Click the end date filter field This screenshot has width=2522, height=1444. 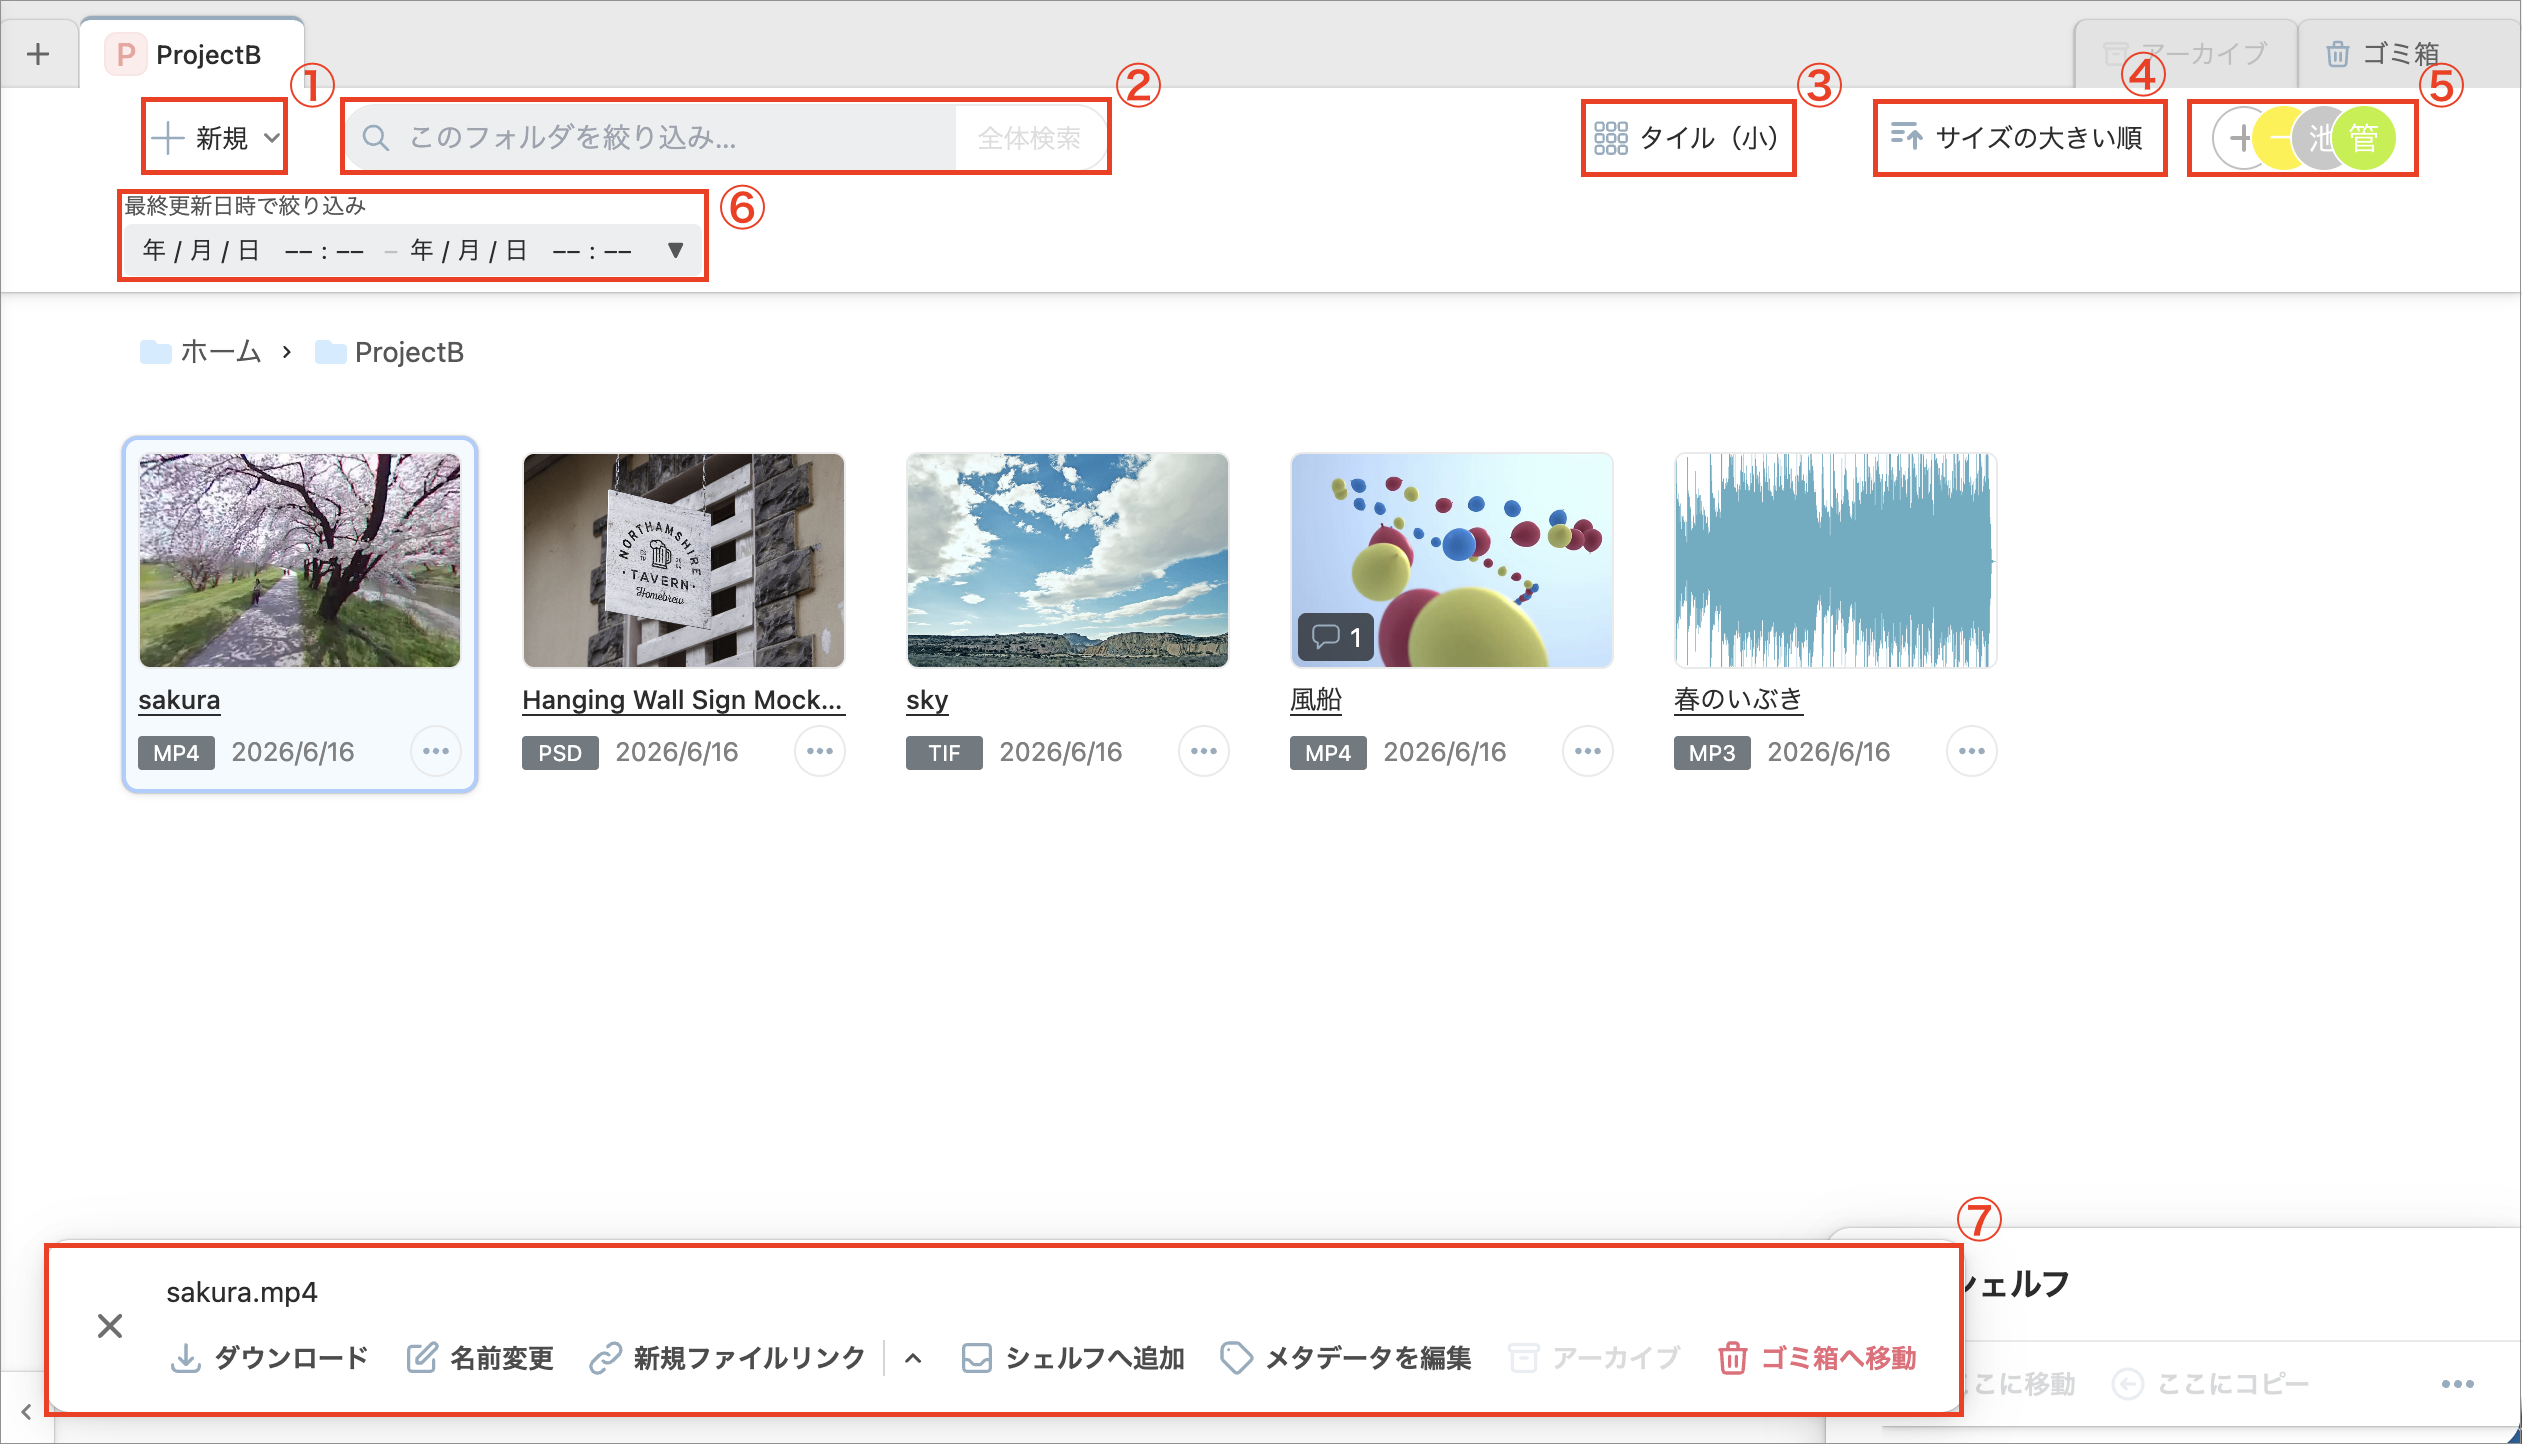click(x=522, y=250)
